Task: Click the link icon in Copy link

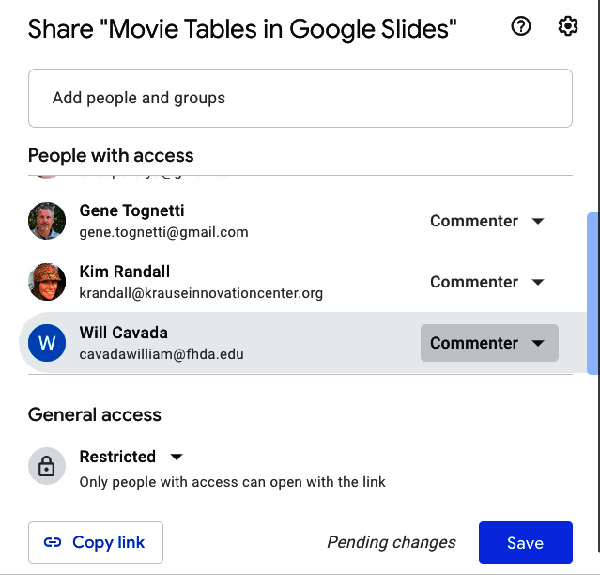Action: [x=52, y=542]
